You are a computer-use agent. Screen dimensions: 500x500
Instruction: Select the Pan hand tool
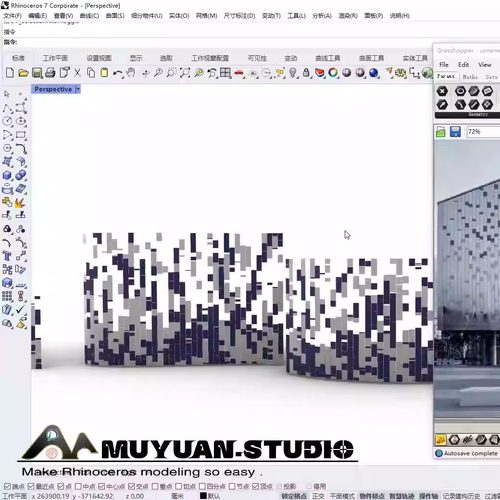(x=131, y=73)
